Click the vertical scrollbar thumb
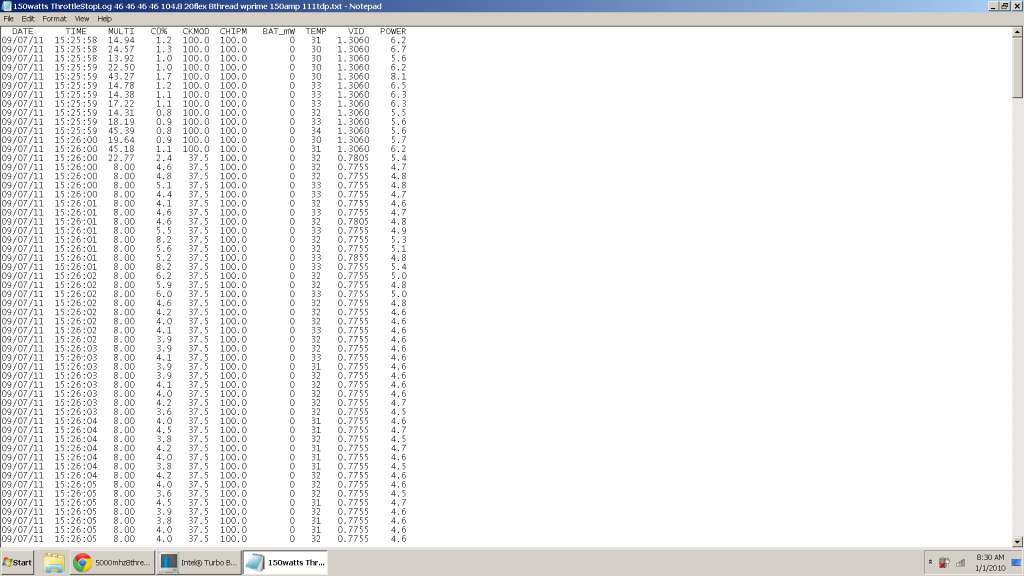This screenshot has width=1024, height=576. pos(1017,67)
